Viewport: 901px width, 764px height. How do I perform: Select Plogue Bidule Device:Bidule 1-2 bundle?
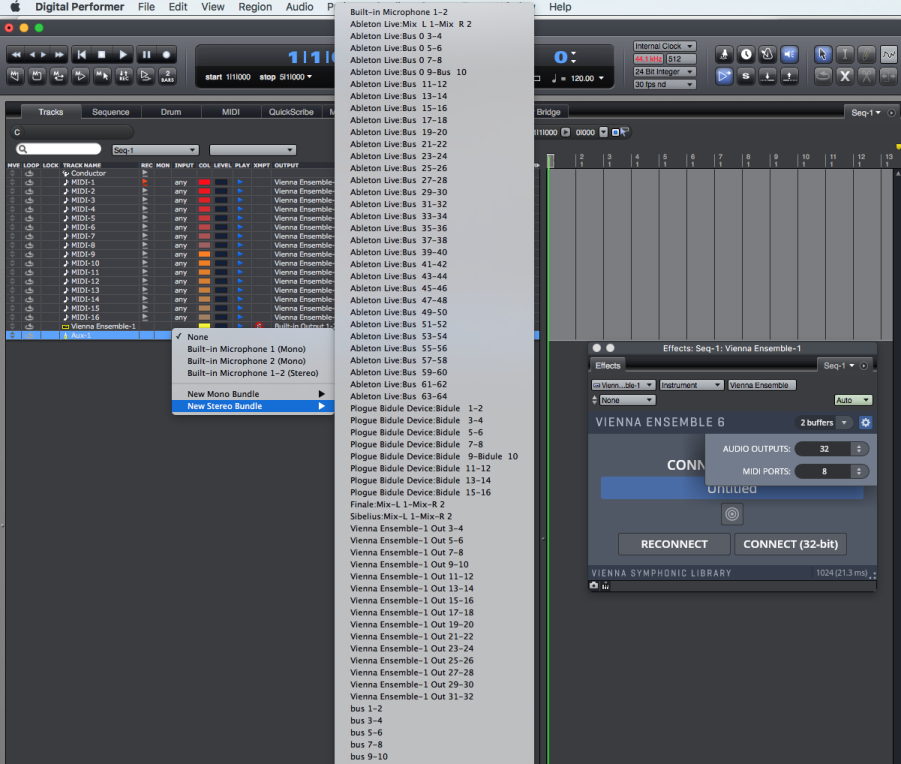[434, 408]
